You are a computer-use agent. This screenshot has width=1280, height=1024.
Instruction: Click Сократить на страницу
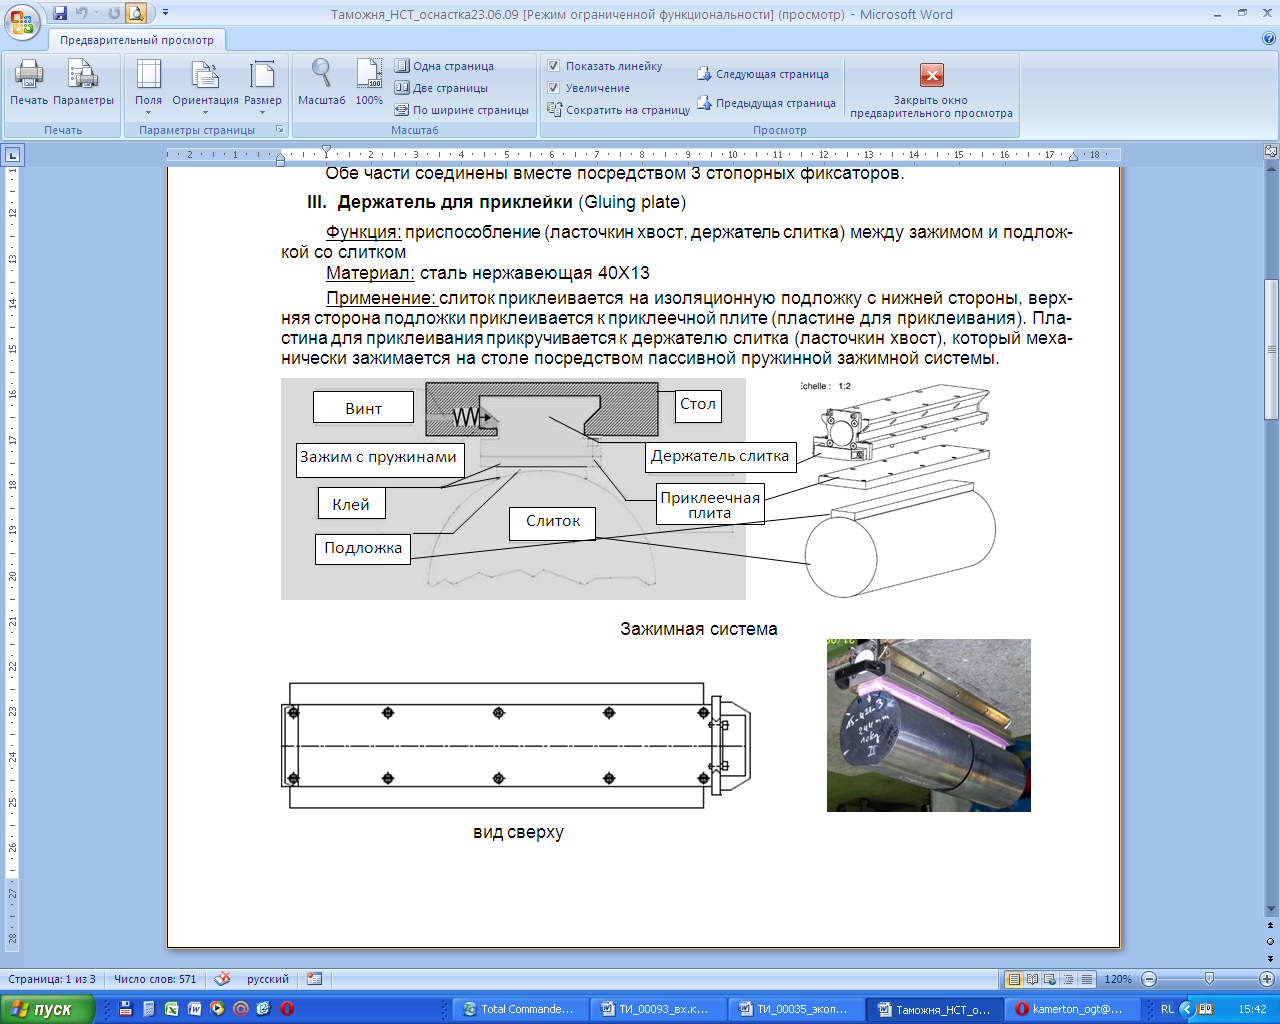pos(619,110)
